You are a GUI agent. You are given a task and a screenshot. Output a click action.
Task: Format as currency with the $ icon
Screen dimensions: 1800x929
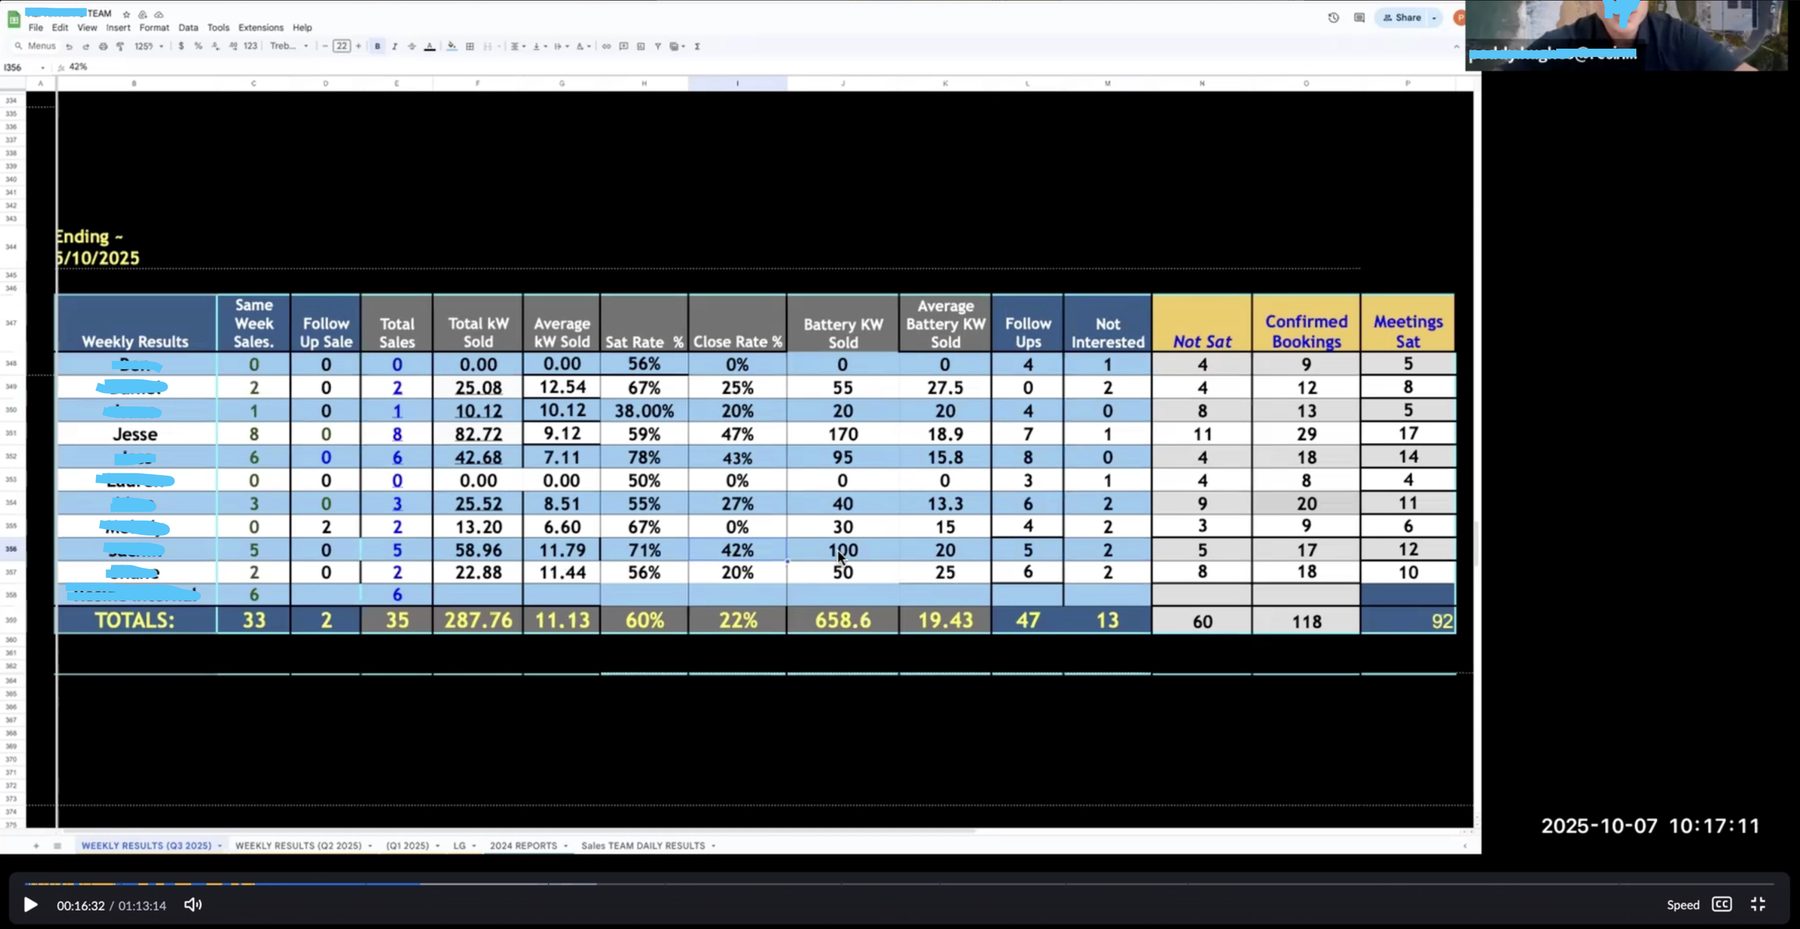(x=181, y=46)
